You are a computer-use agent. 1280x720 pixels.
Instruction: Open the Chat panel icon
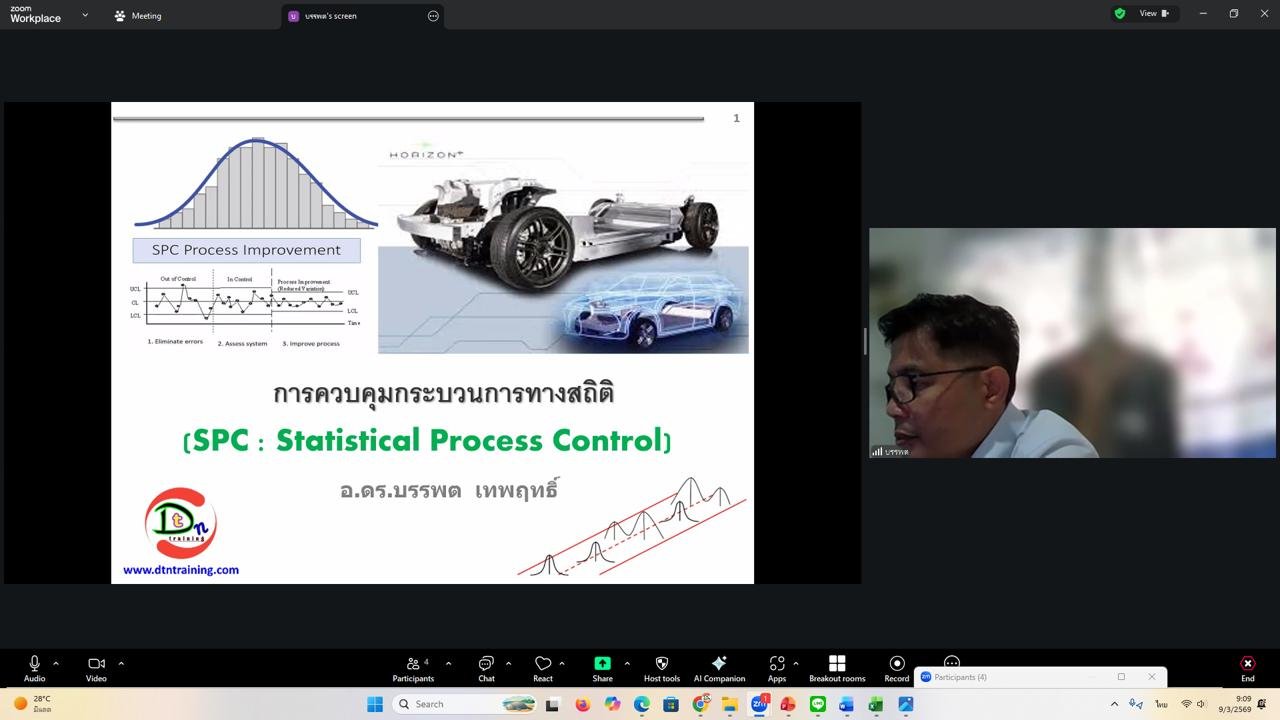486,664
